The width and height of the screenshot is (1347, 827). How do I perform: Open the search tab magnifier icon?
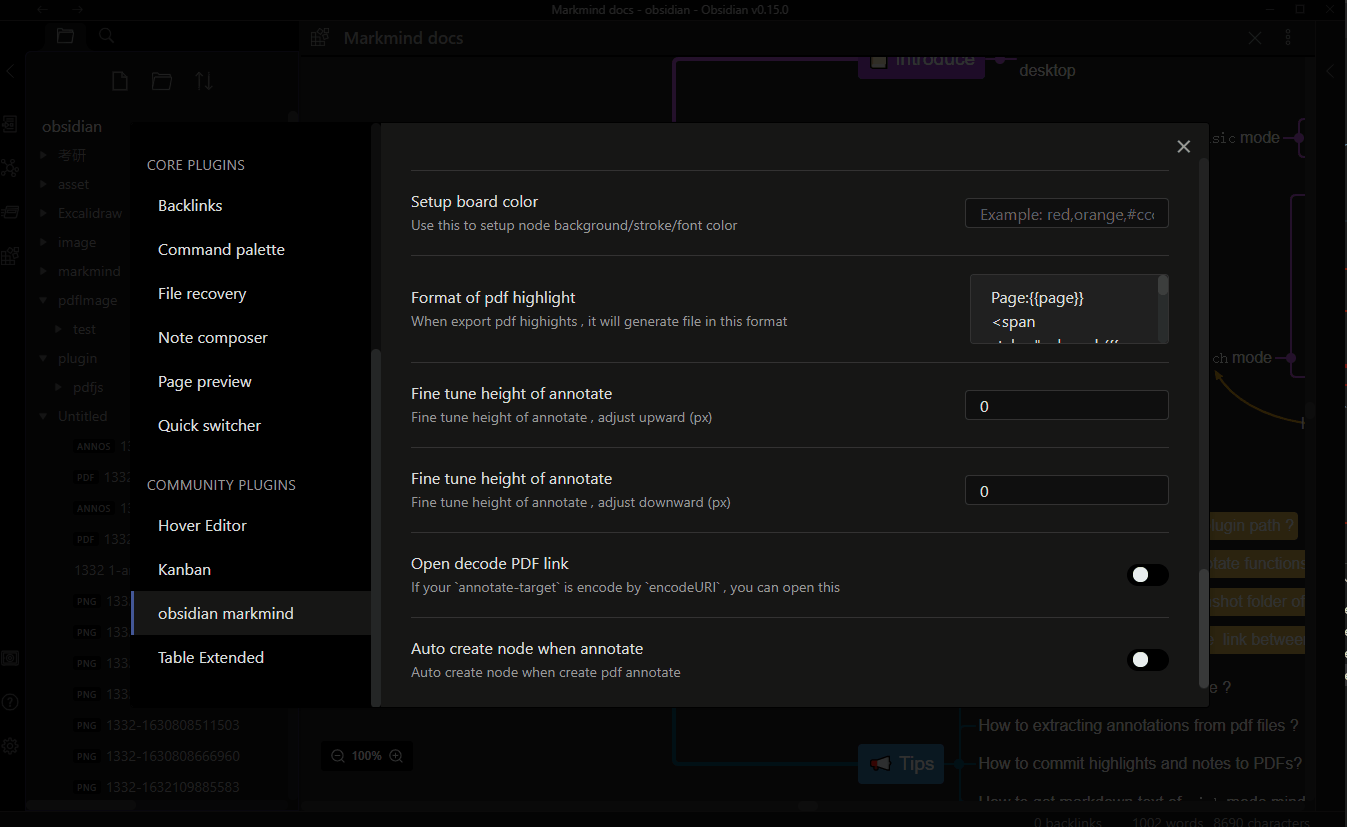click(106, 37)
